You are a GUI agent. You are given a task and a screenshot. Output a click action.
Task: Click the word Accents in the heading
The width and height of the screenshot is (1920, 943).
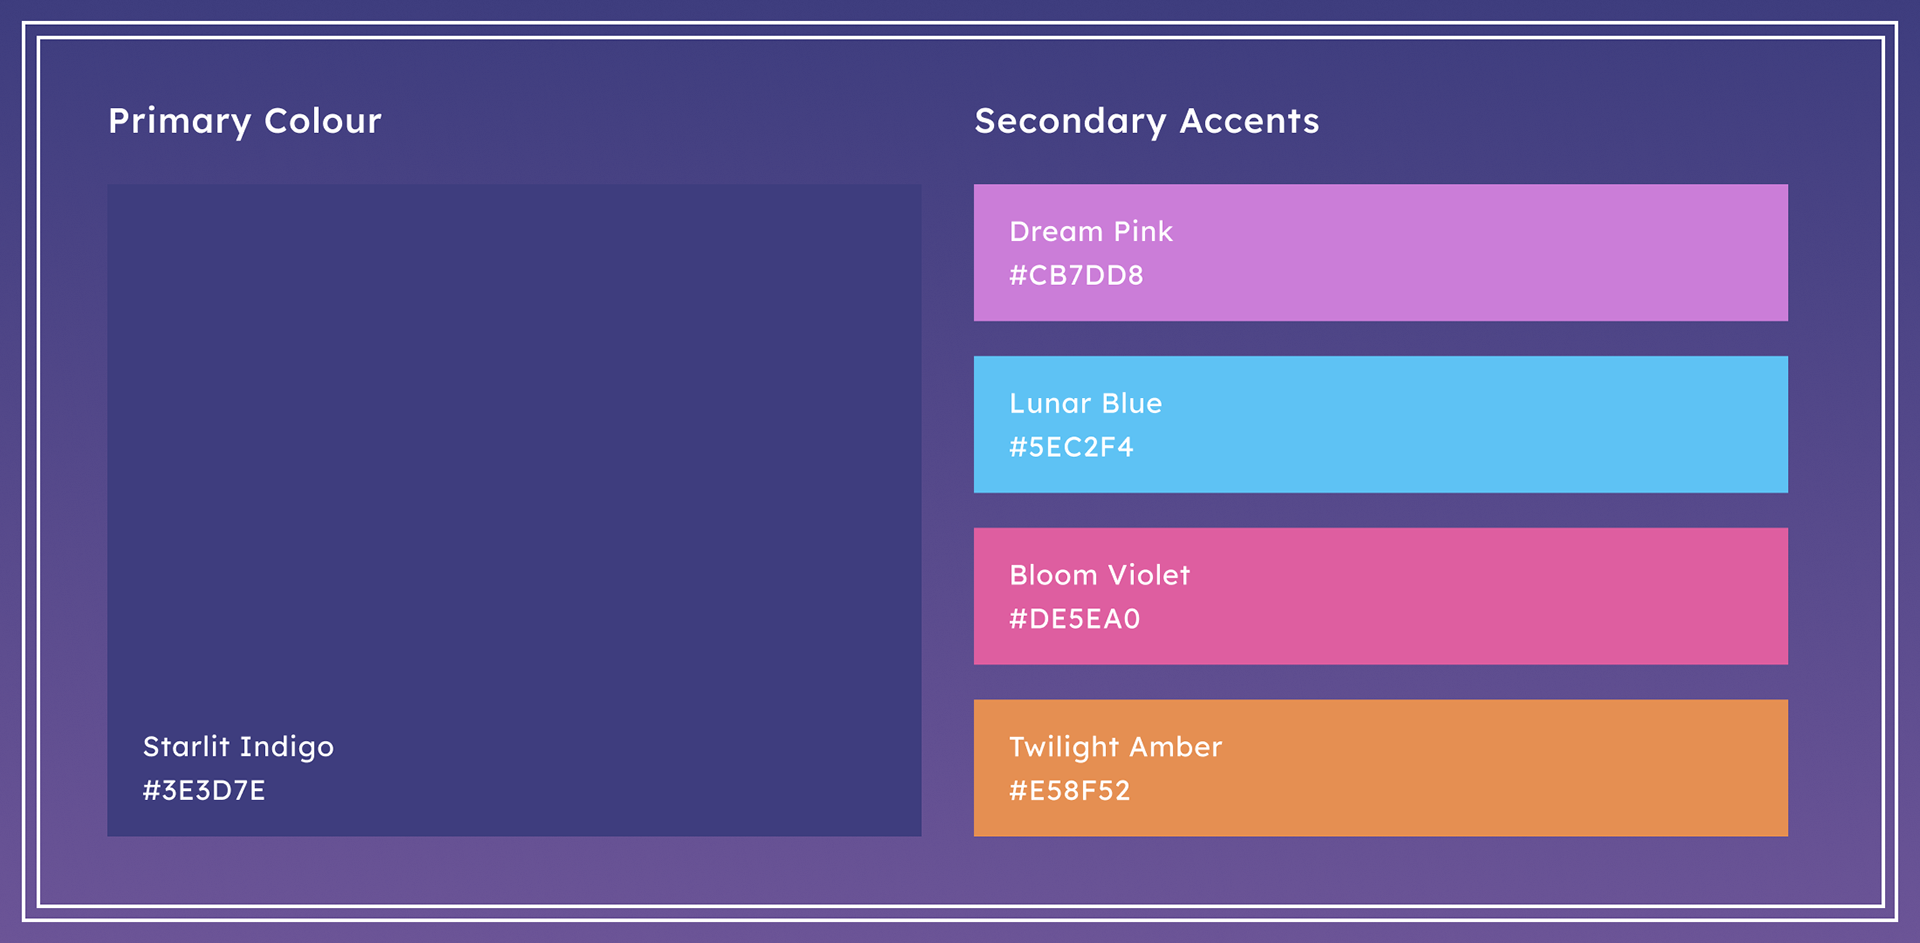click(x=1250, y=121)
